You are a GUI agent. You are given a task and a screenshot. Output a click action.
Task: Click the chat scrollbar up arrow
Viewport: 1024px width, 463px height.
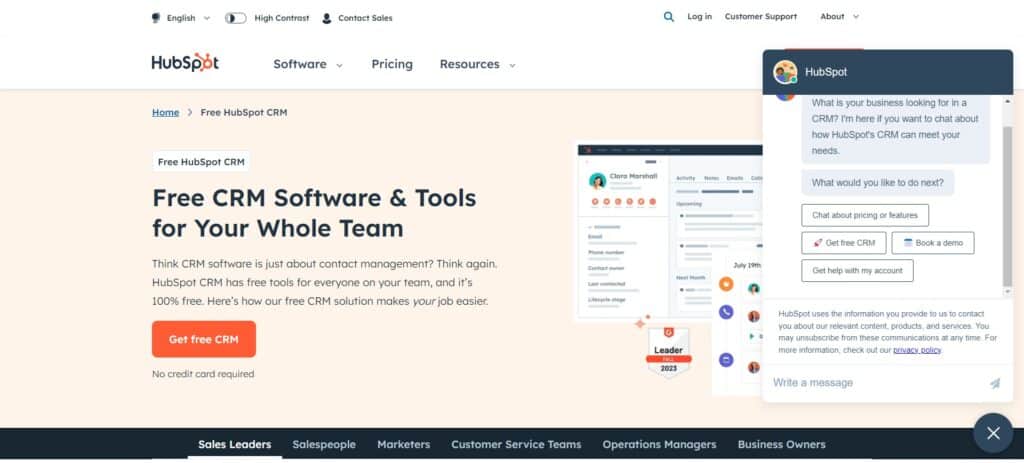coord(1008,102)
